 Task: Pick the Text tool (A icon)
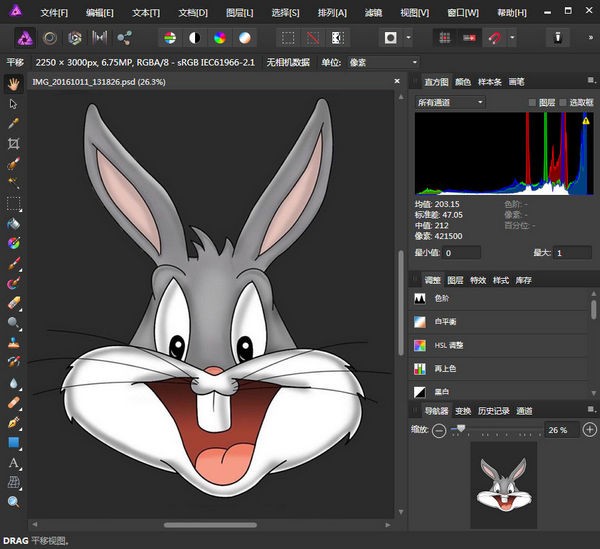[14, 463]
